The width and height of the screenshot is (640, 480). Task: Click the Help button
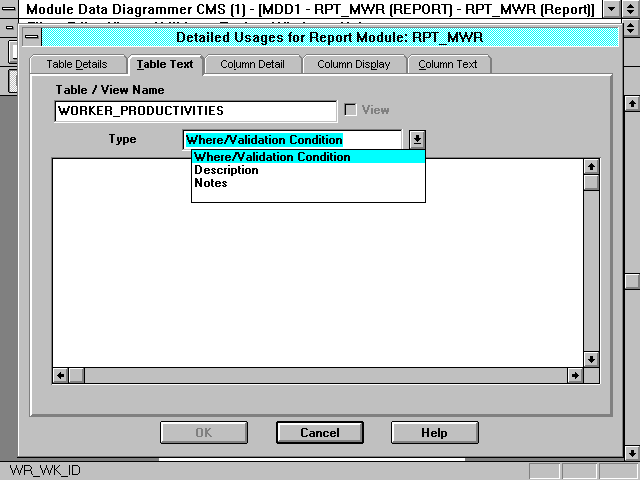pos(434,433)
